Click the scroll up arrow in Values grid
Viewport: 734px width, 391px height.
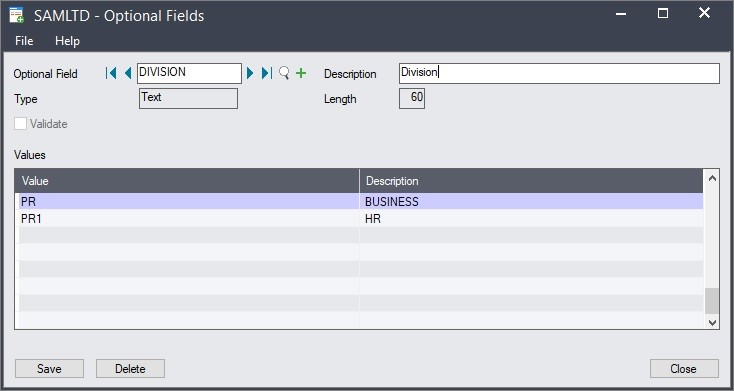(712, 178)
